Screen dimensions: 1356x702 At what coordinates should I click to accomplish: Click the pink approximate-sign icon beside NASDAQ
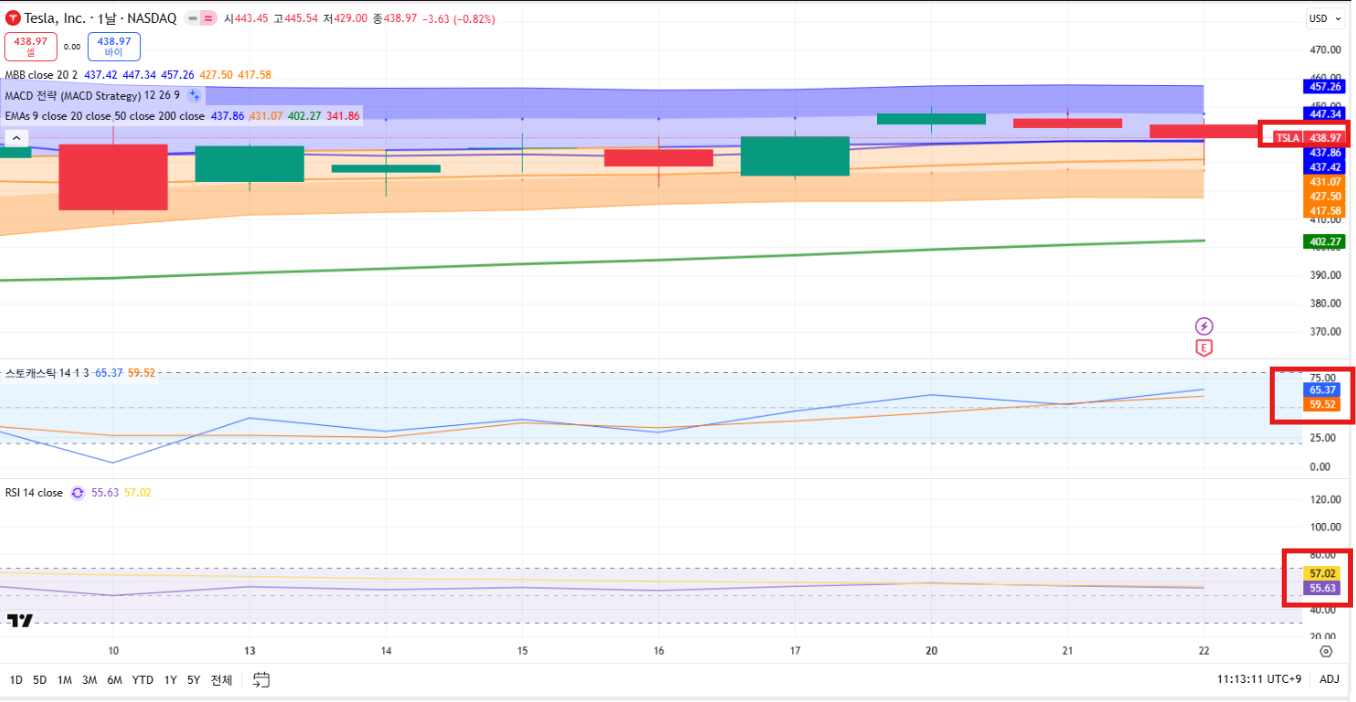click(x=208, y=18)
